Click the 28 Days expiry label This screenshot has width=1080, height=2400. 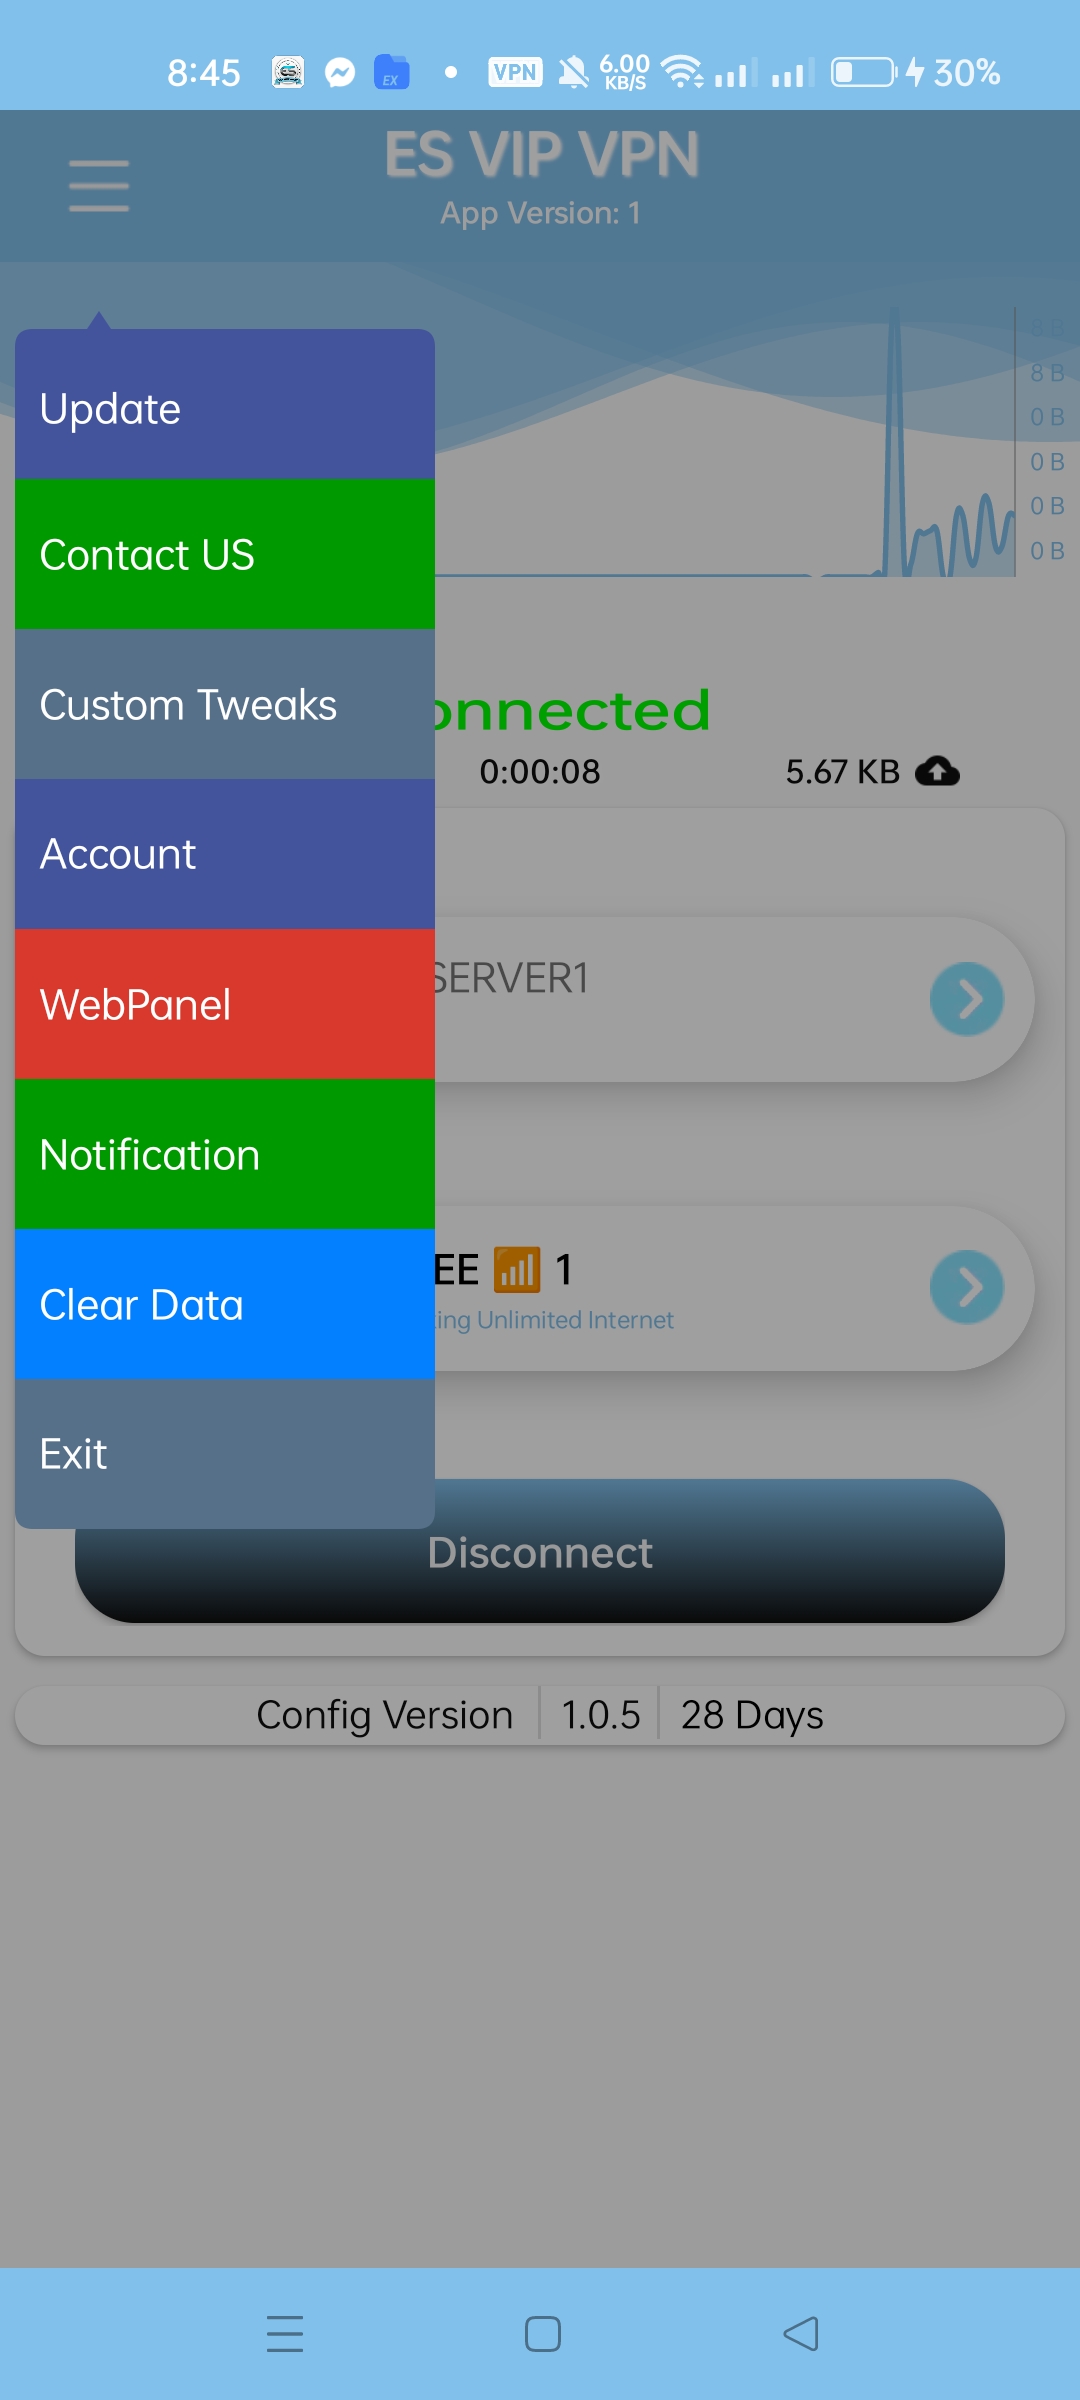tap(752, 1715)
